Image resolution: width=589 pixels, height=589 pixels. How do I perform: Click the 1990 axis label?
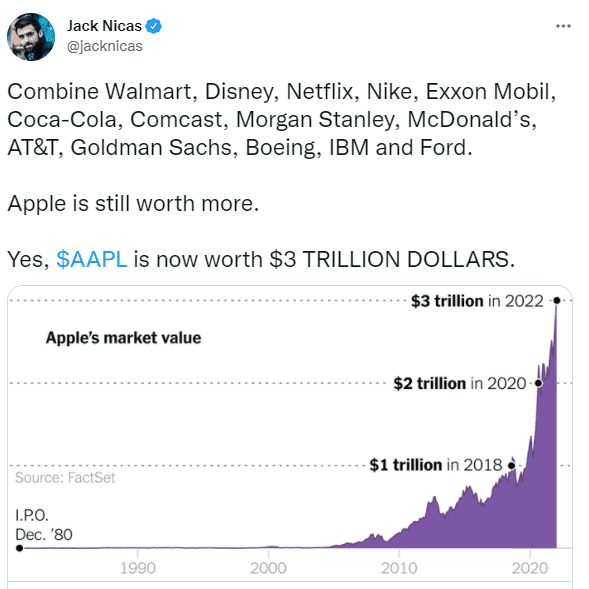(138, 568)
